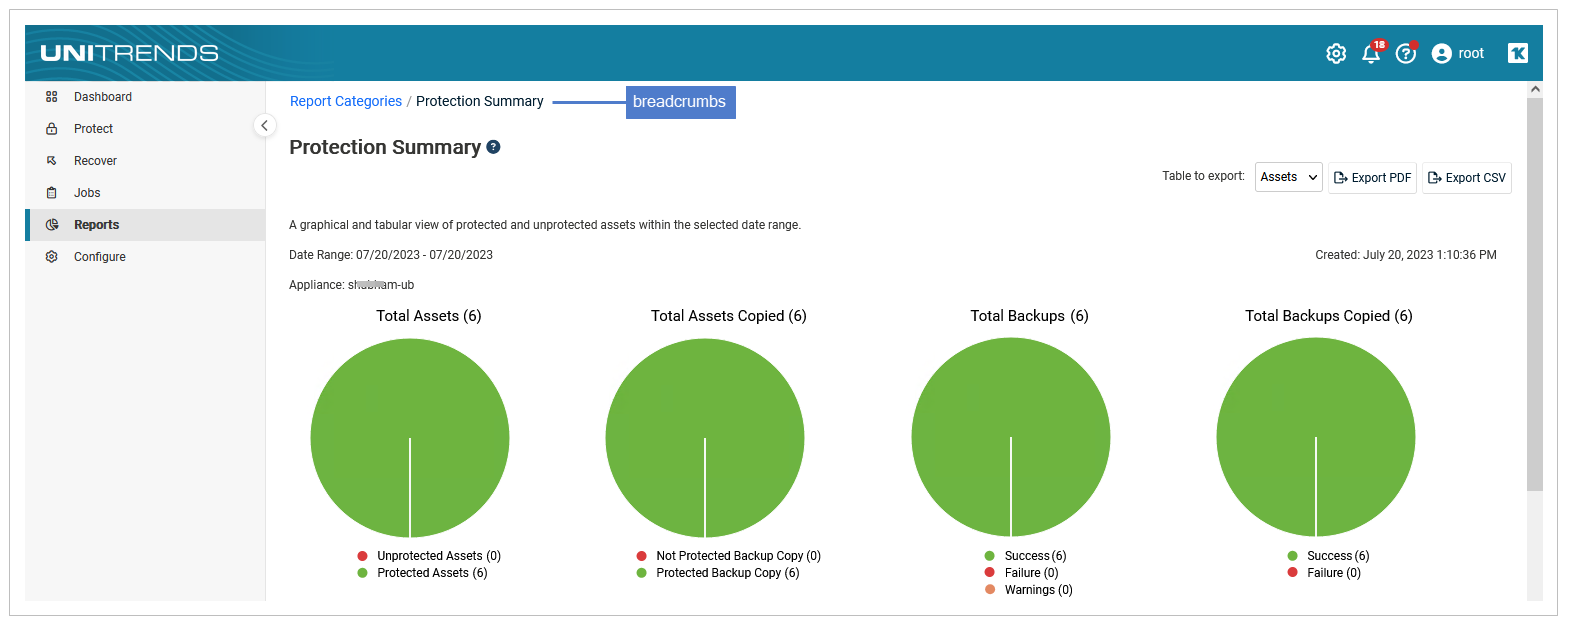Export the report as CSV

(x=1466, y=178)
